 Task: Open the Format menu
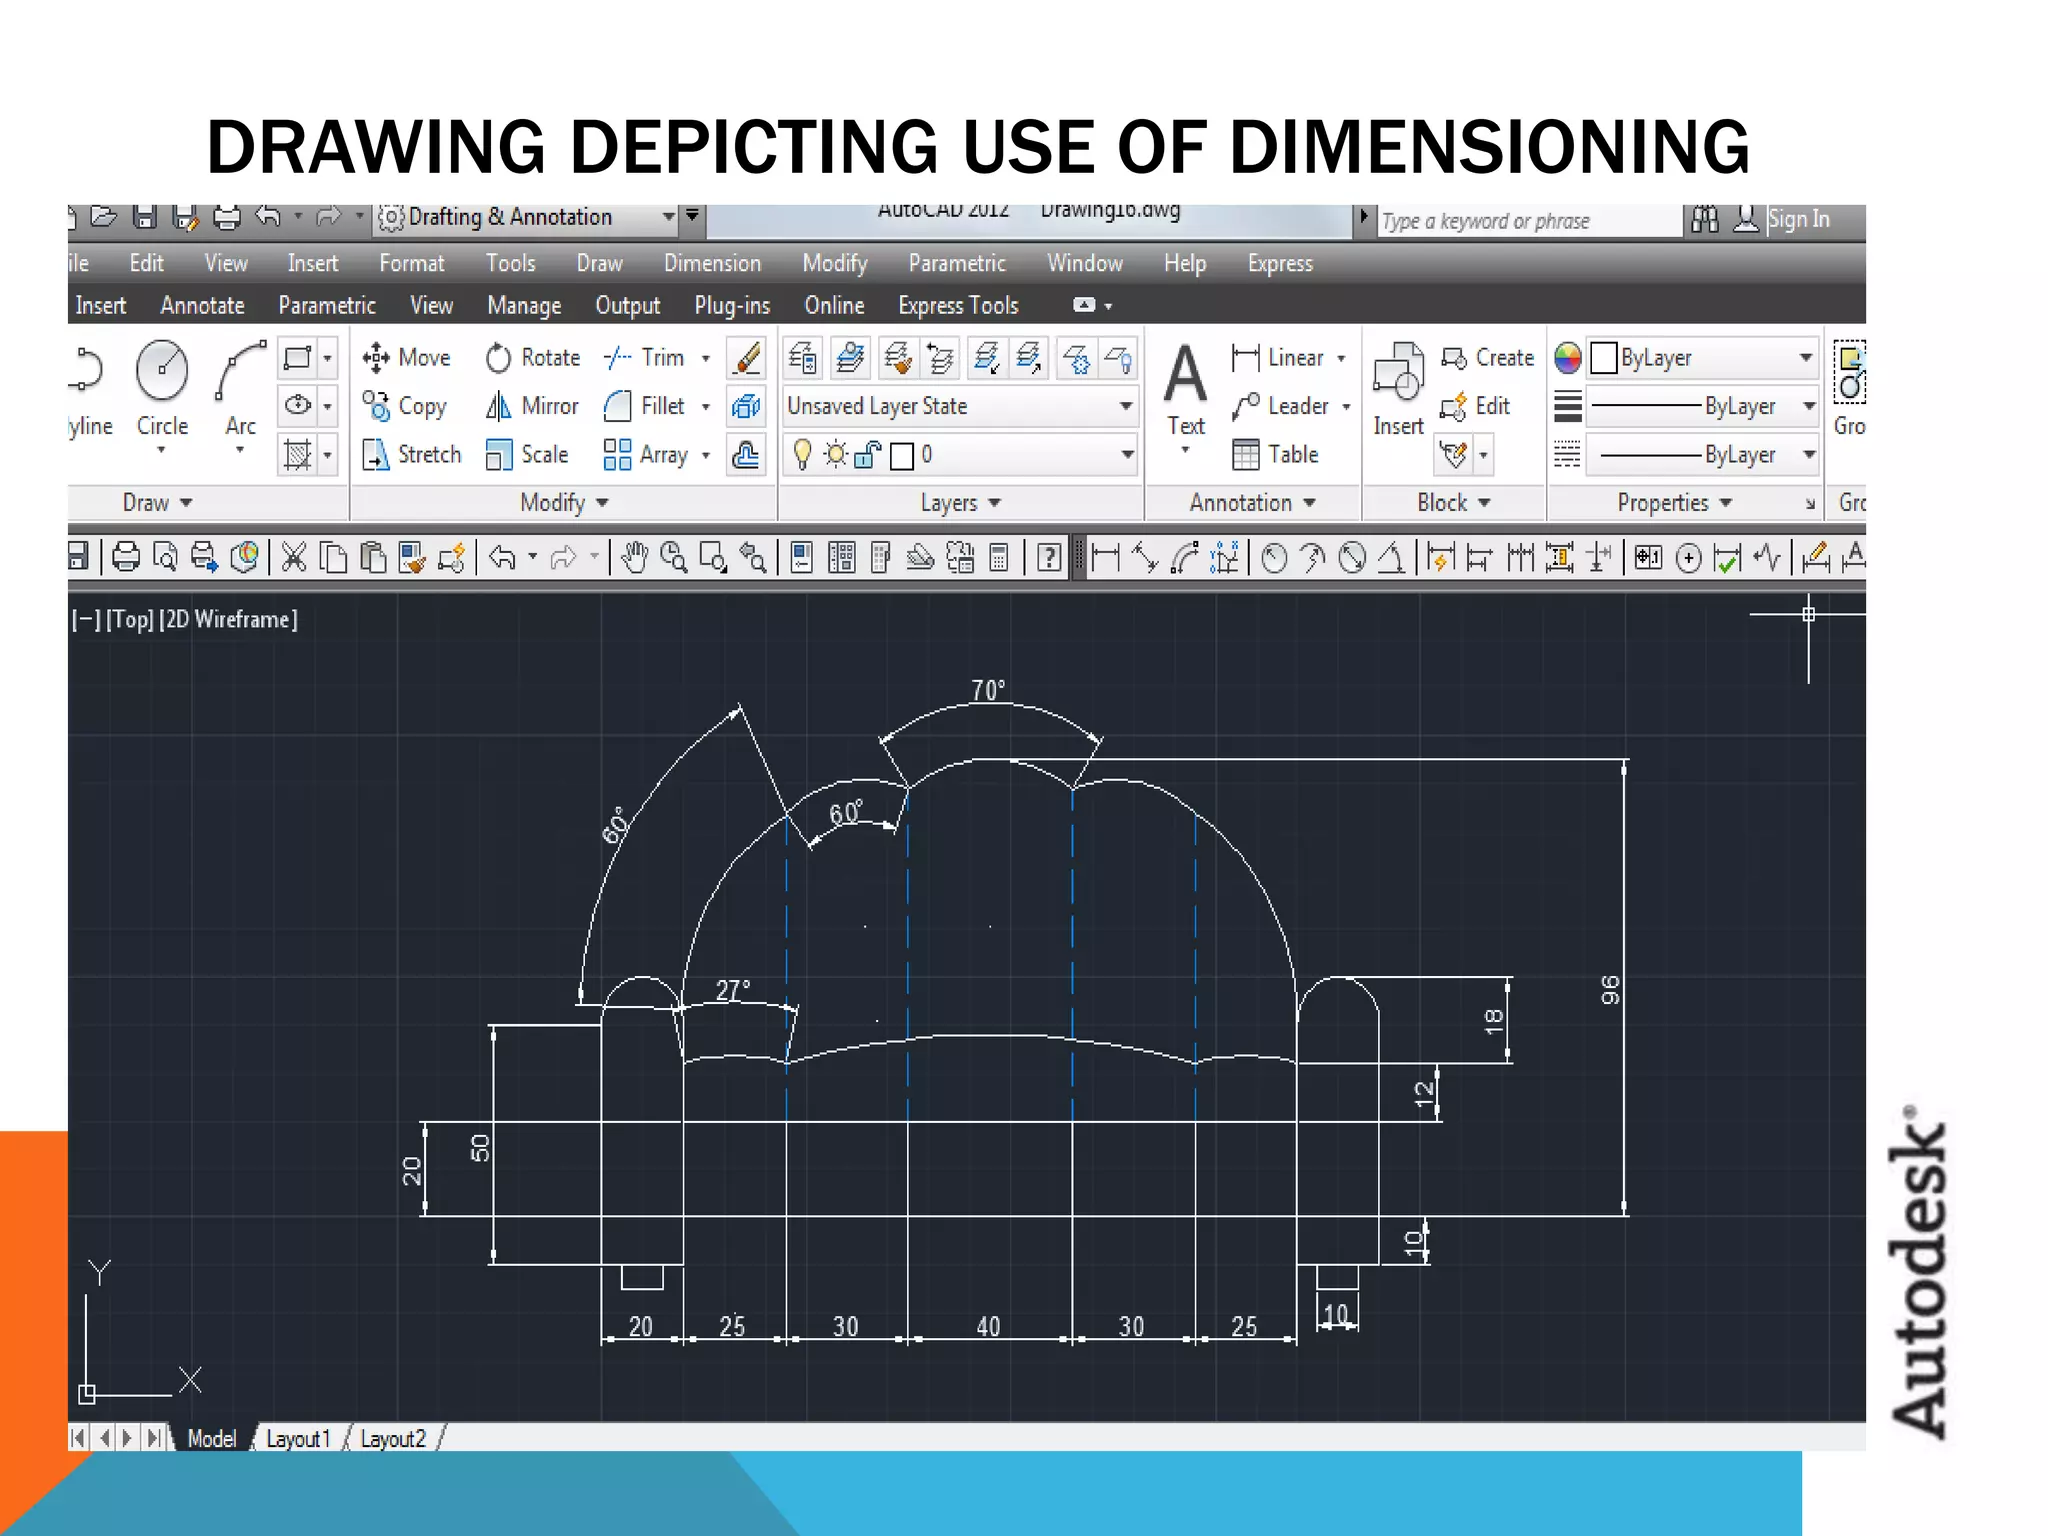click(412, 263)
